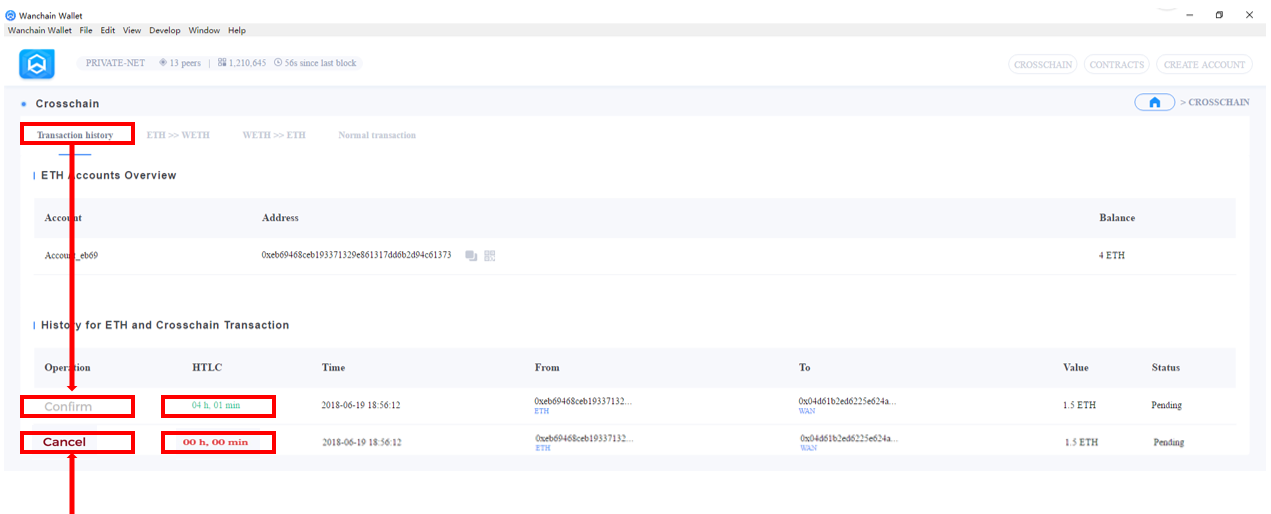Click To address in Cancel row
Screen dimensions: 1271x514
pos(849,438)
